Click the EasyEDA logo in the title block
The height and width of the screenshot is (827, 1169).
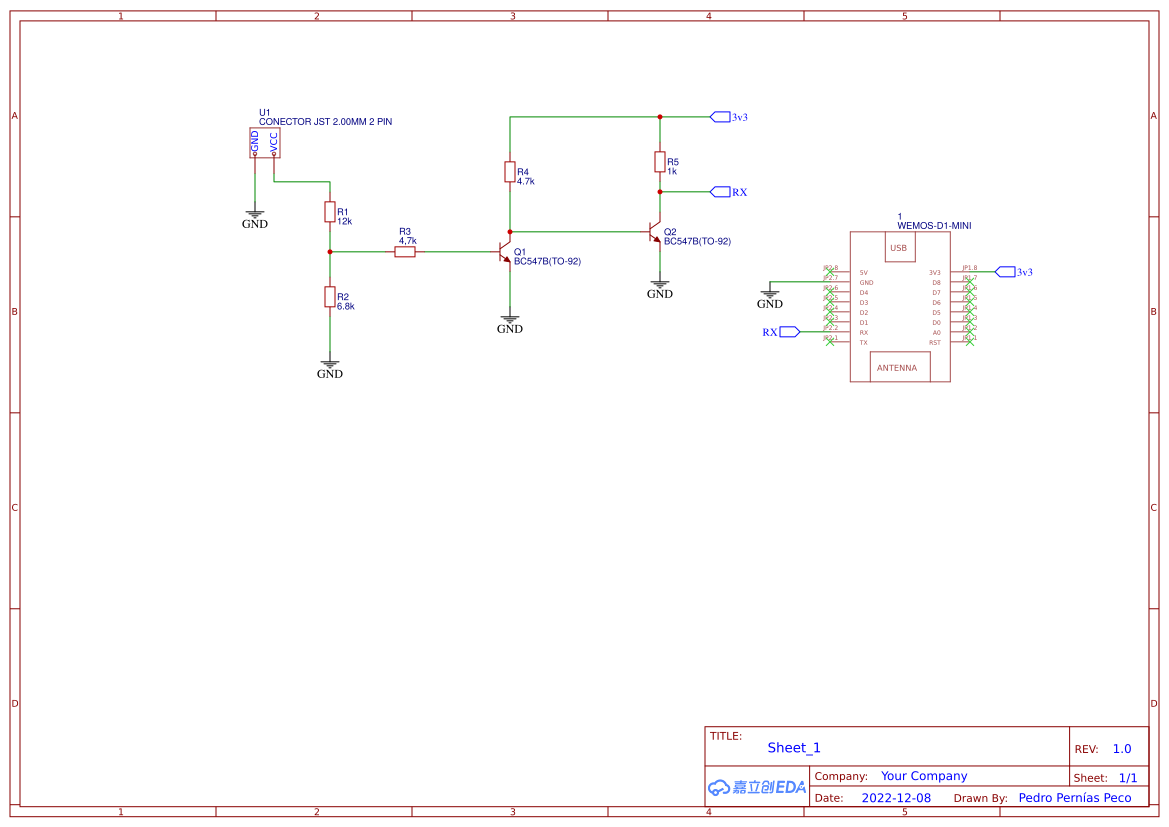(x=755, y=788)
